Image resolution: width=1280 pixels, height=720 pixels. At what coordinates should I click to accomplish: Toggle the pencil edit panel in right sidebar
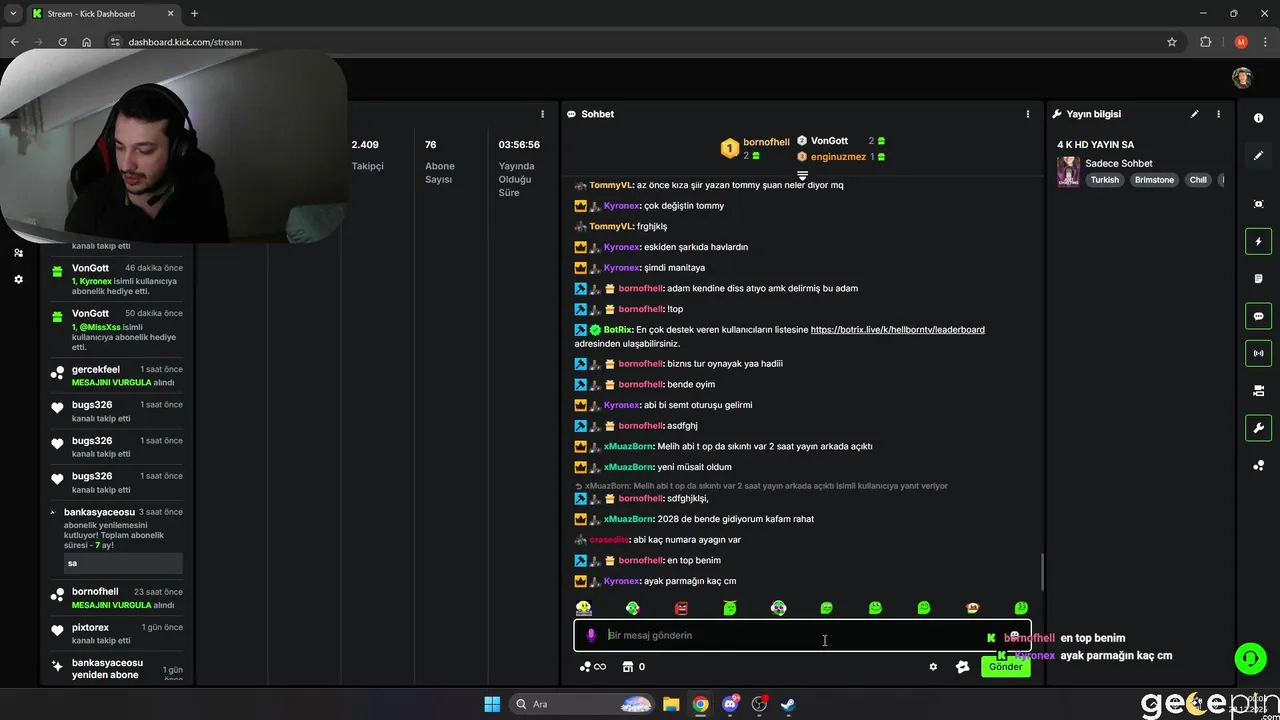pos(1258,155)
